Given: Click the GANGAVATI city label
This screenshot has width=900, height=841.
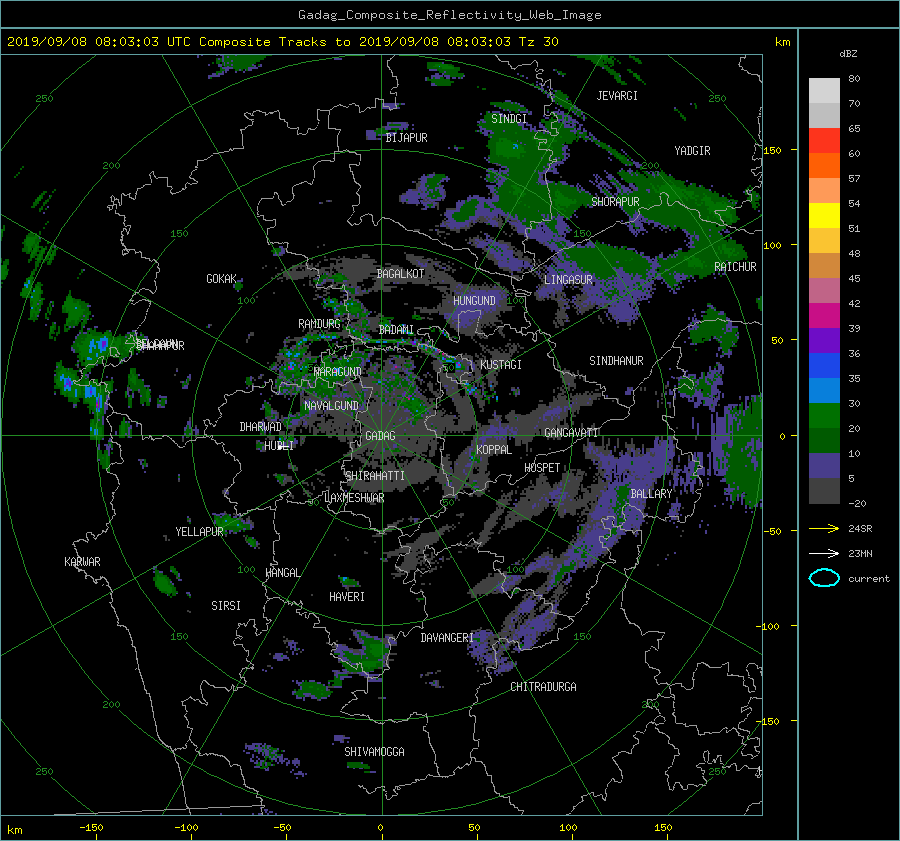Looking at the screenshot, I should [571, 432].
